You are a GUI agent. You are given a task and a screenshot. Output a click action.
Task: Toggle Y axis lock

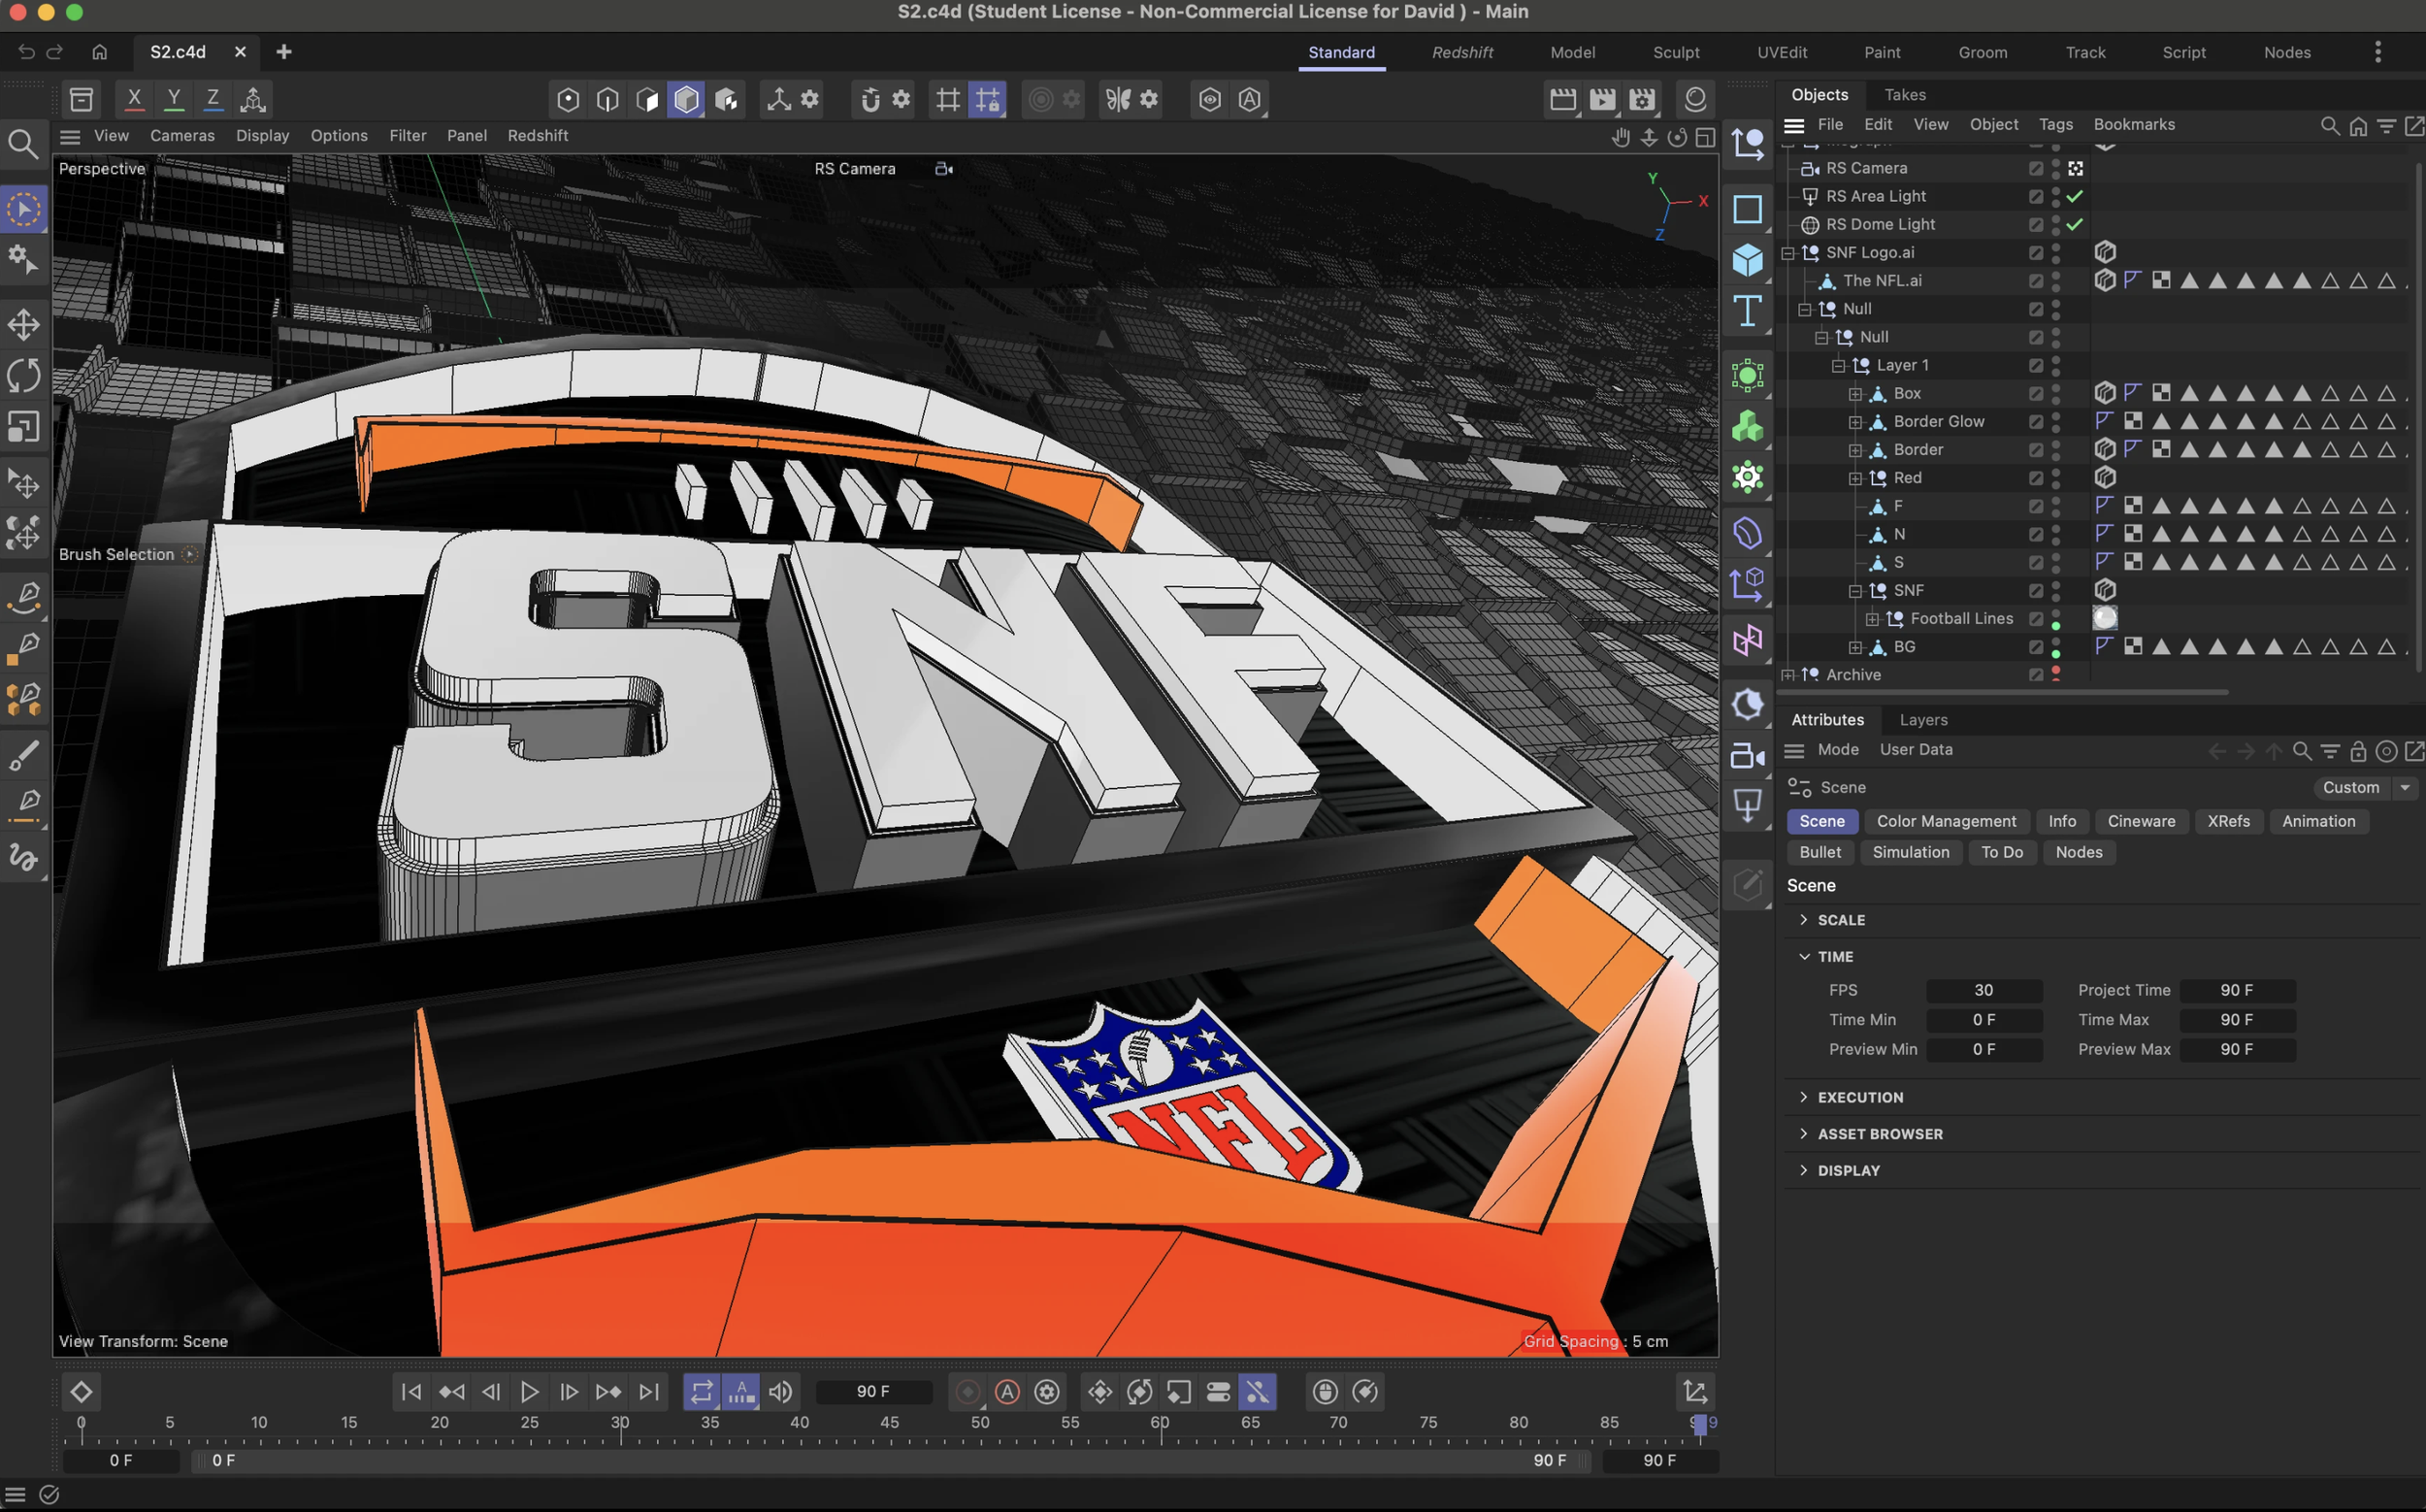click(174, 99)
